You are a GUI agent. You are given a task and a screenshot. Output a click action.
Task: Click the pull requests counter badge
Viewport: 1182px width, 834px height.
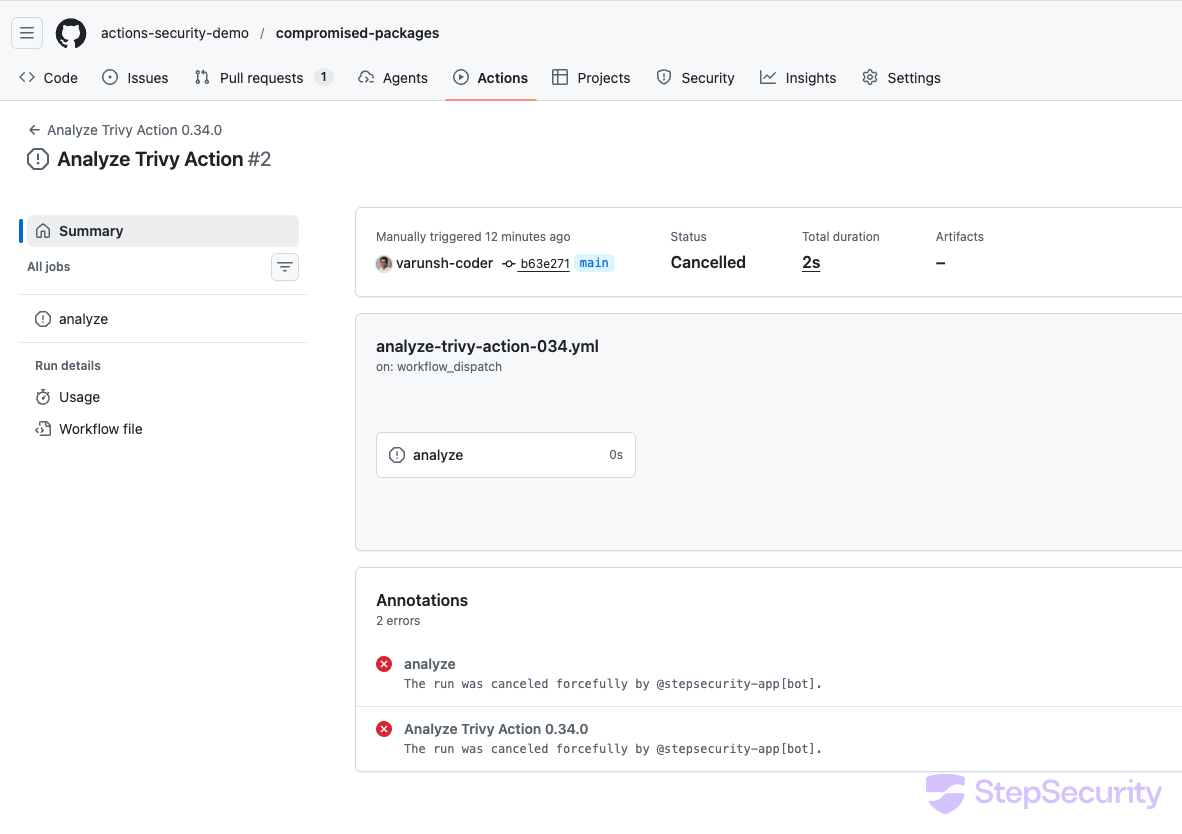(x=323, y=77)
